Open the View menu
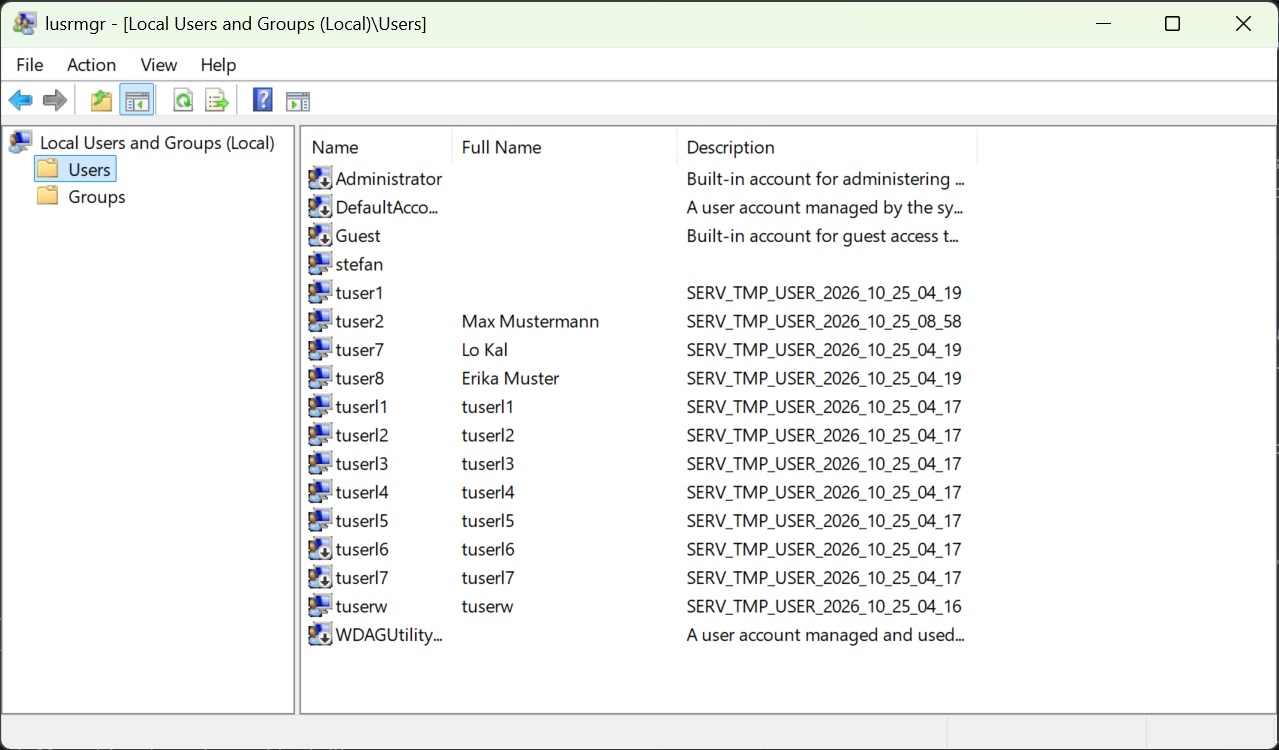 159,65
